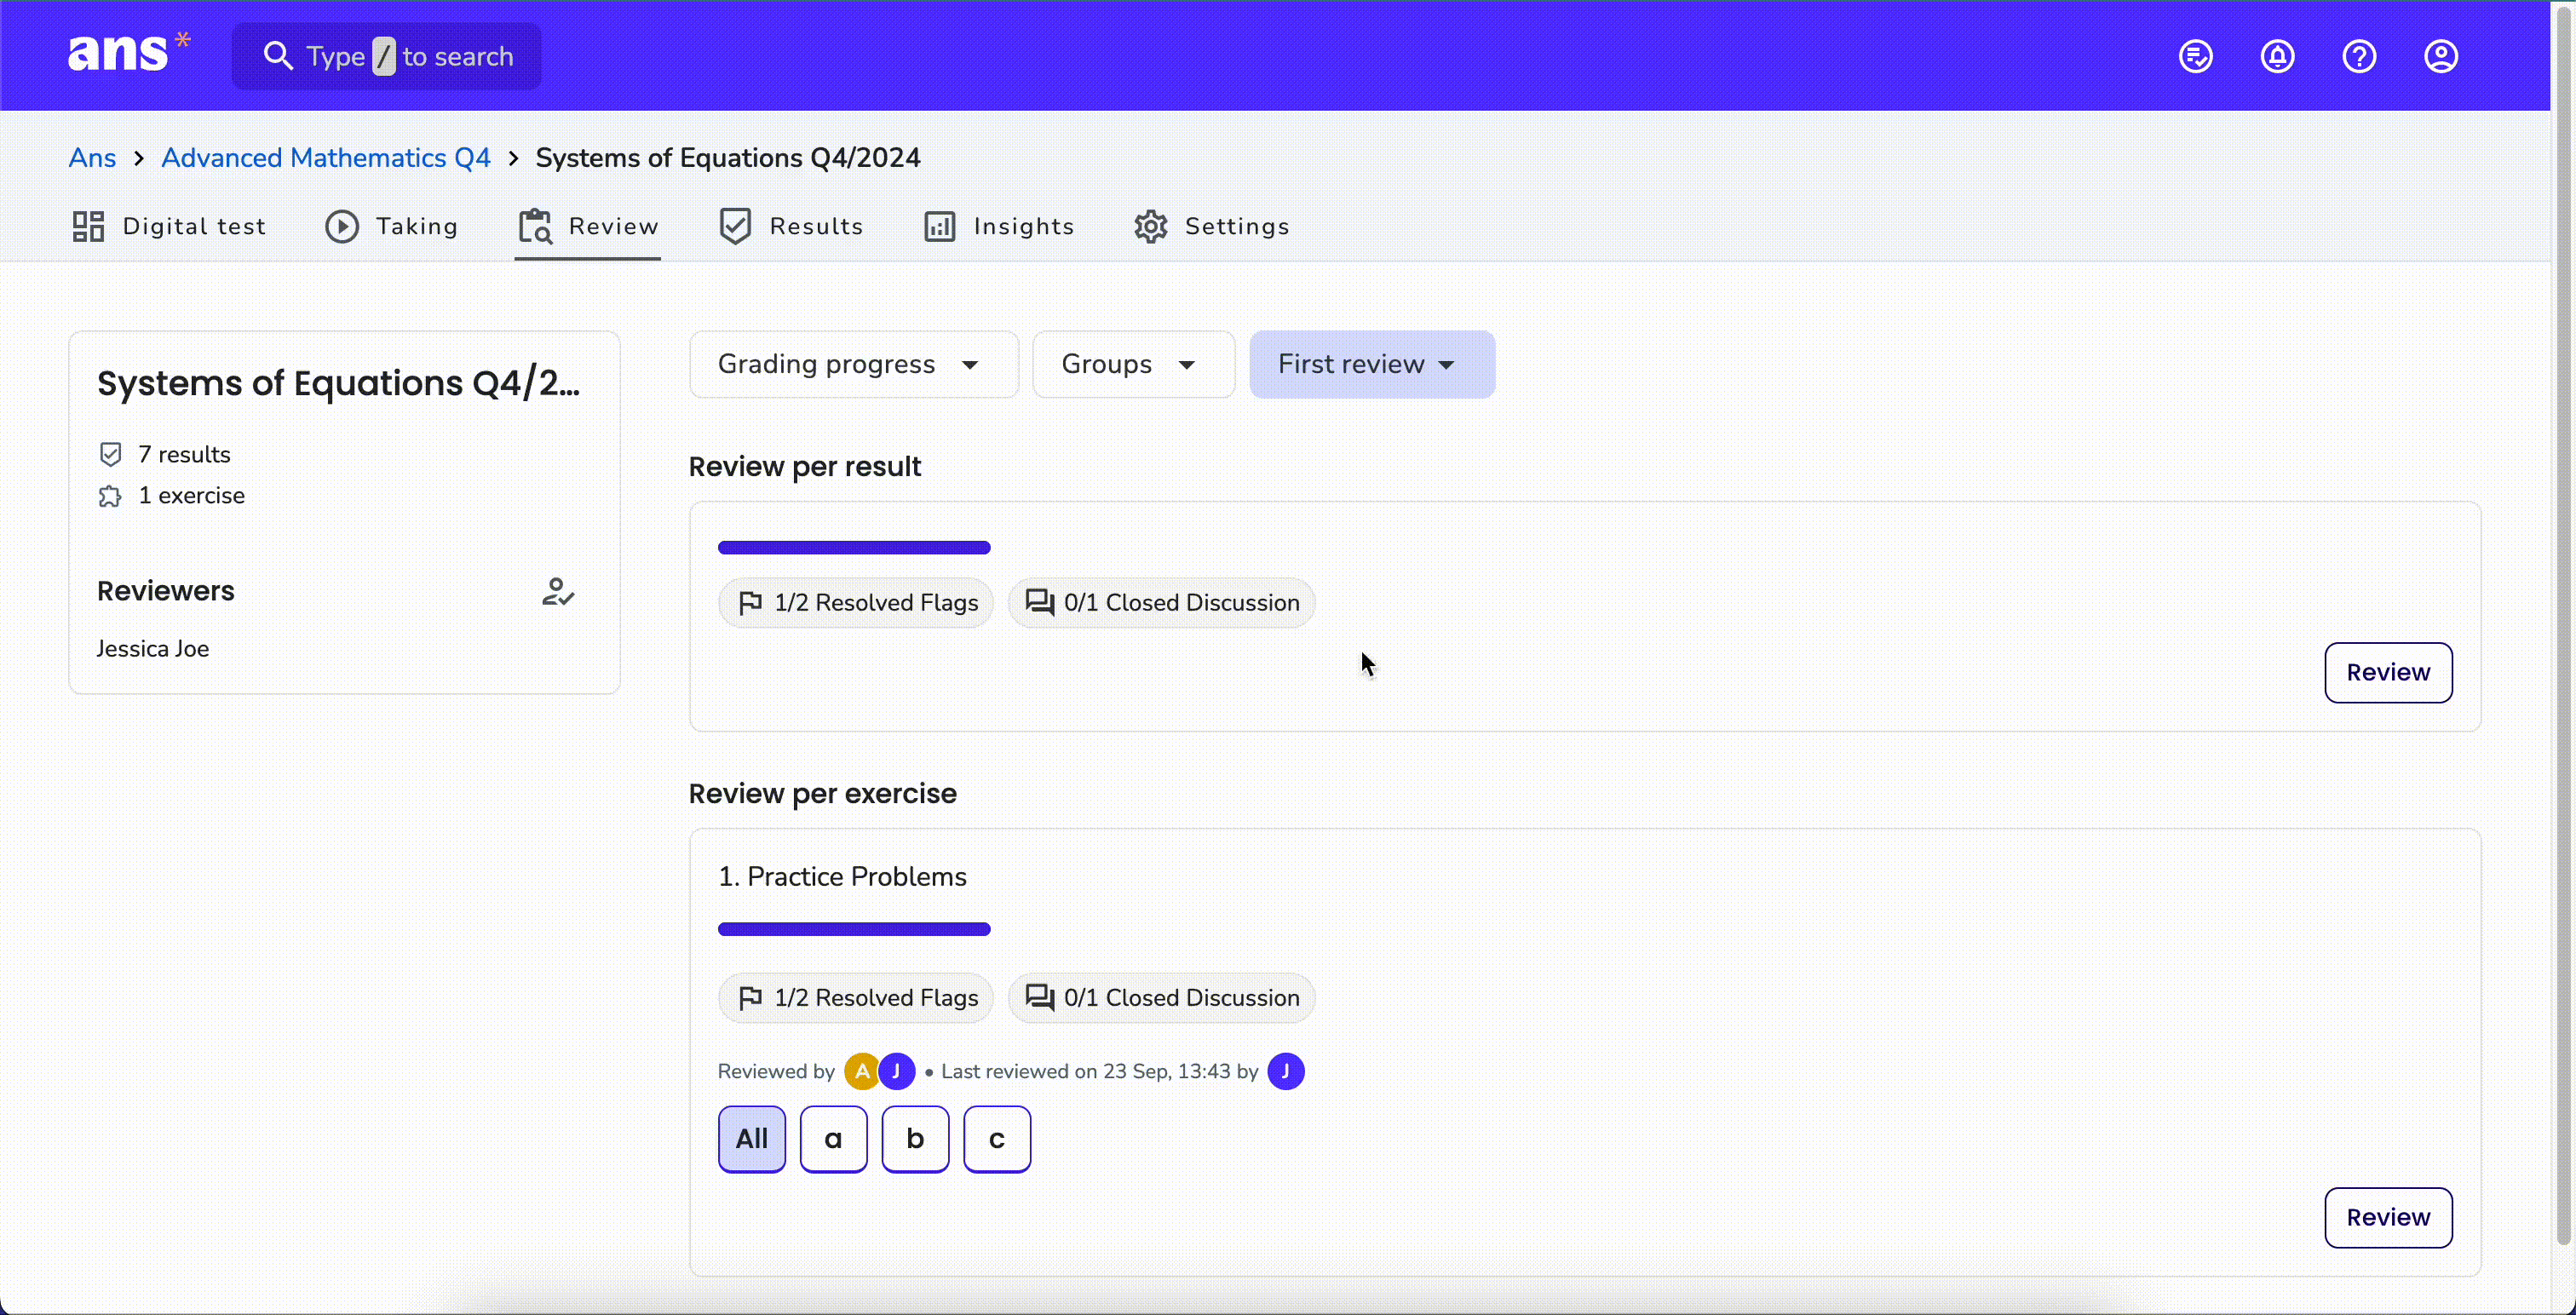Click Systems of Equations Q4/2024 breadcrumb
The width and height of the screenshot is (2576, 1315).
728,158
